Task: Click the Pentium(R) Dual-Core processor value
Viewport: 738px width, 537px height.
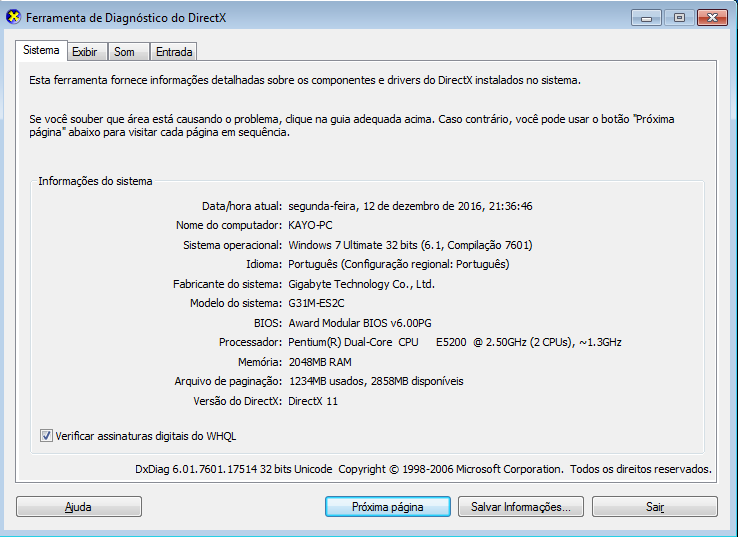Action: [455, 343]
